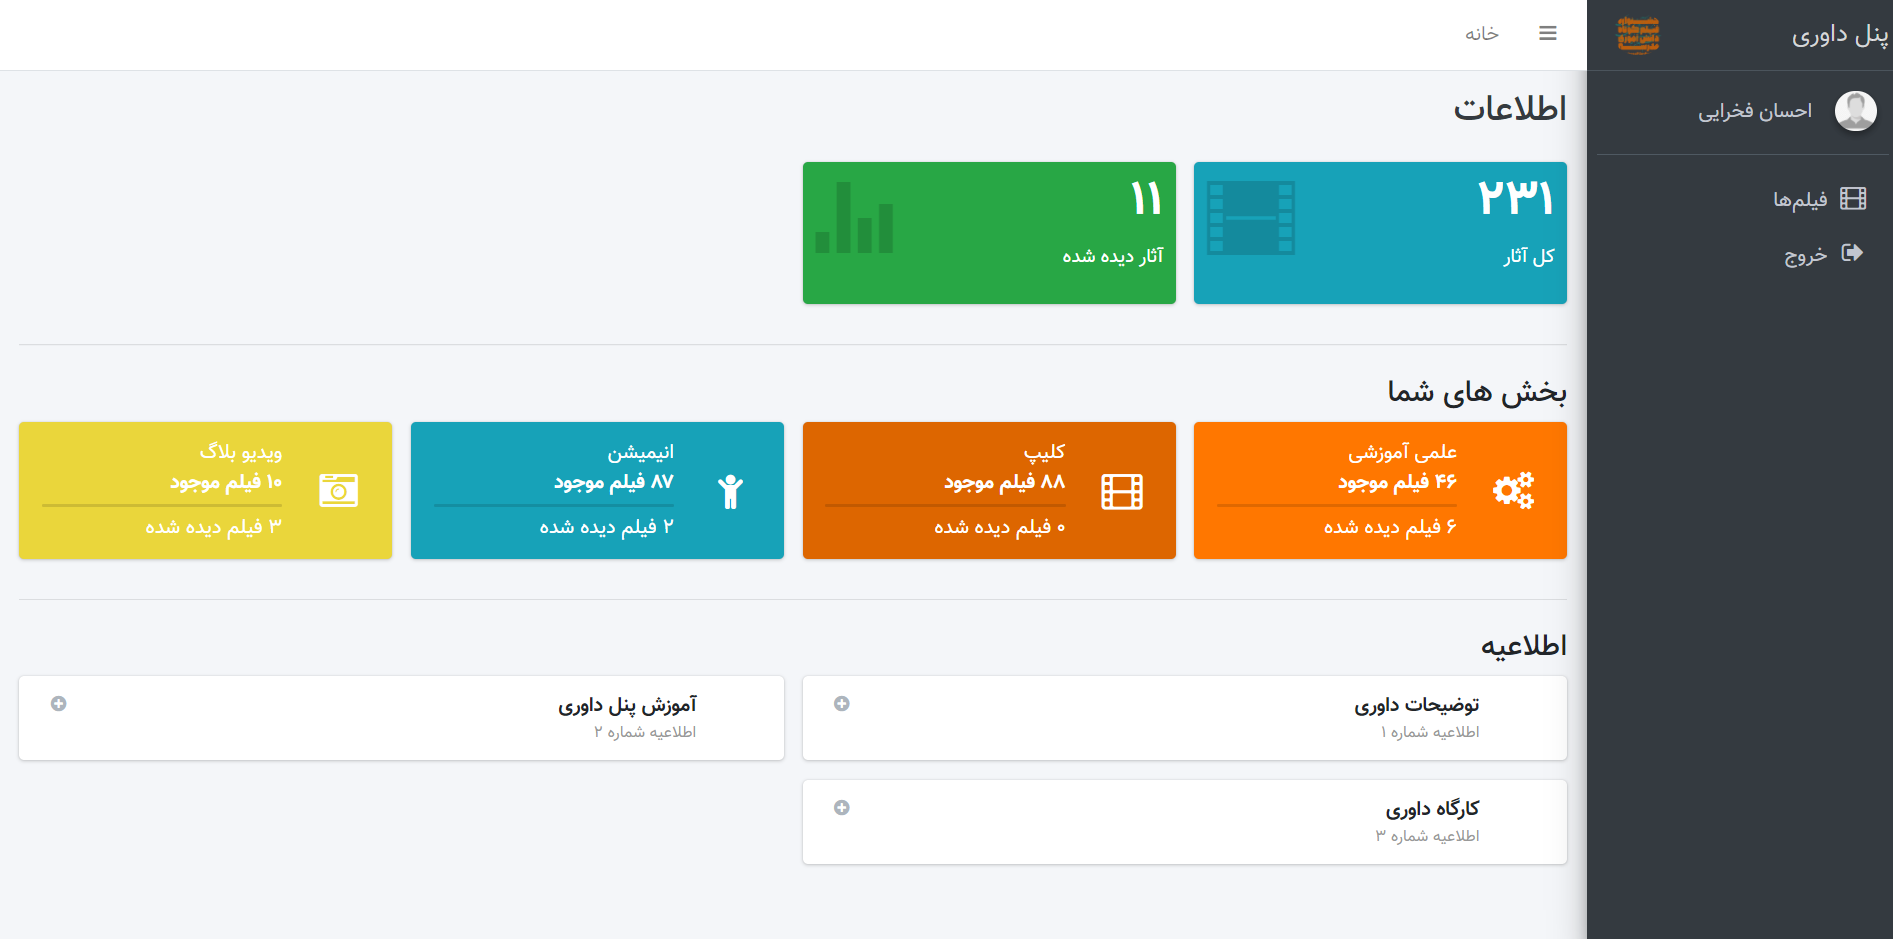Click the film icon on کلیپ card
1893x939 pixels.
tap(1121, 491)
